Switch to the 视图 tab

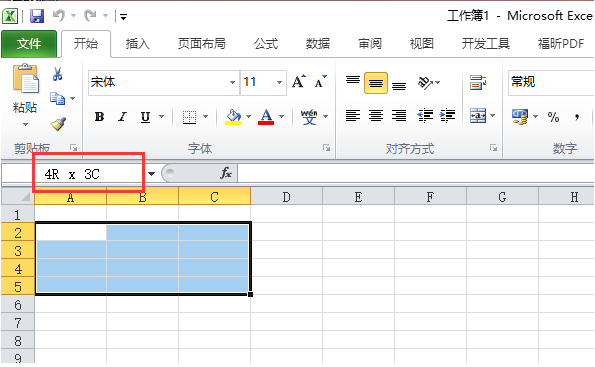coord(422,44)
